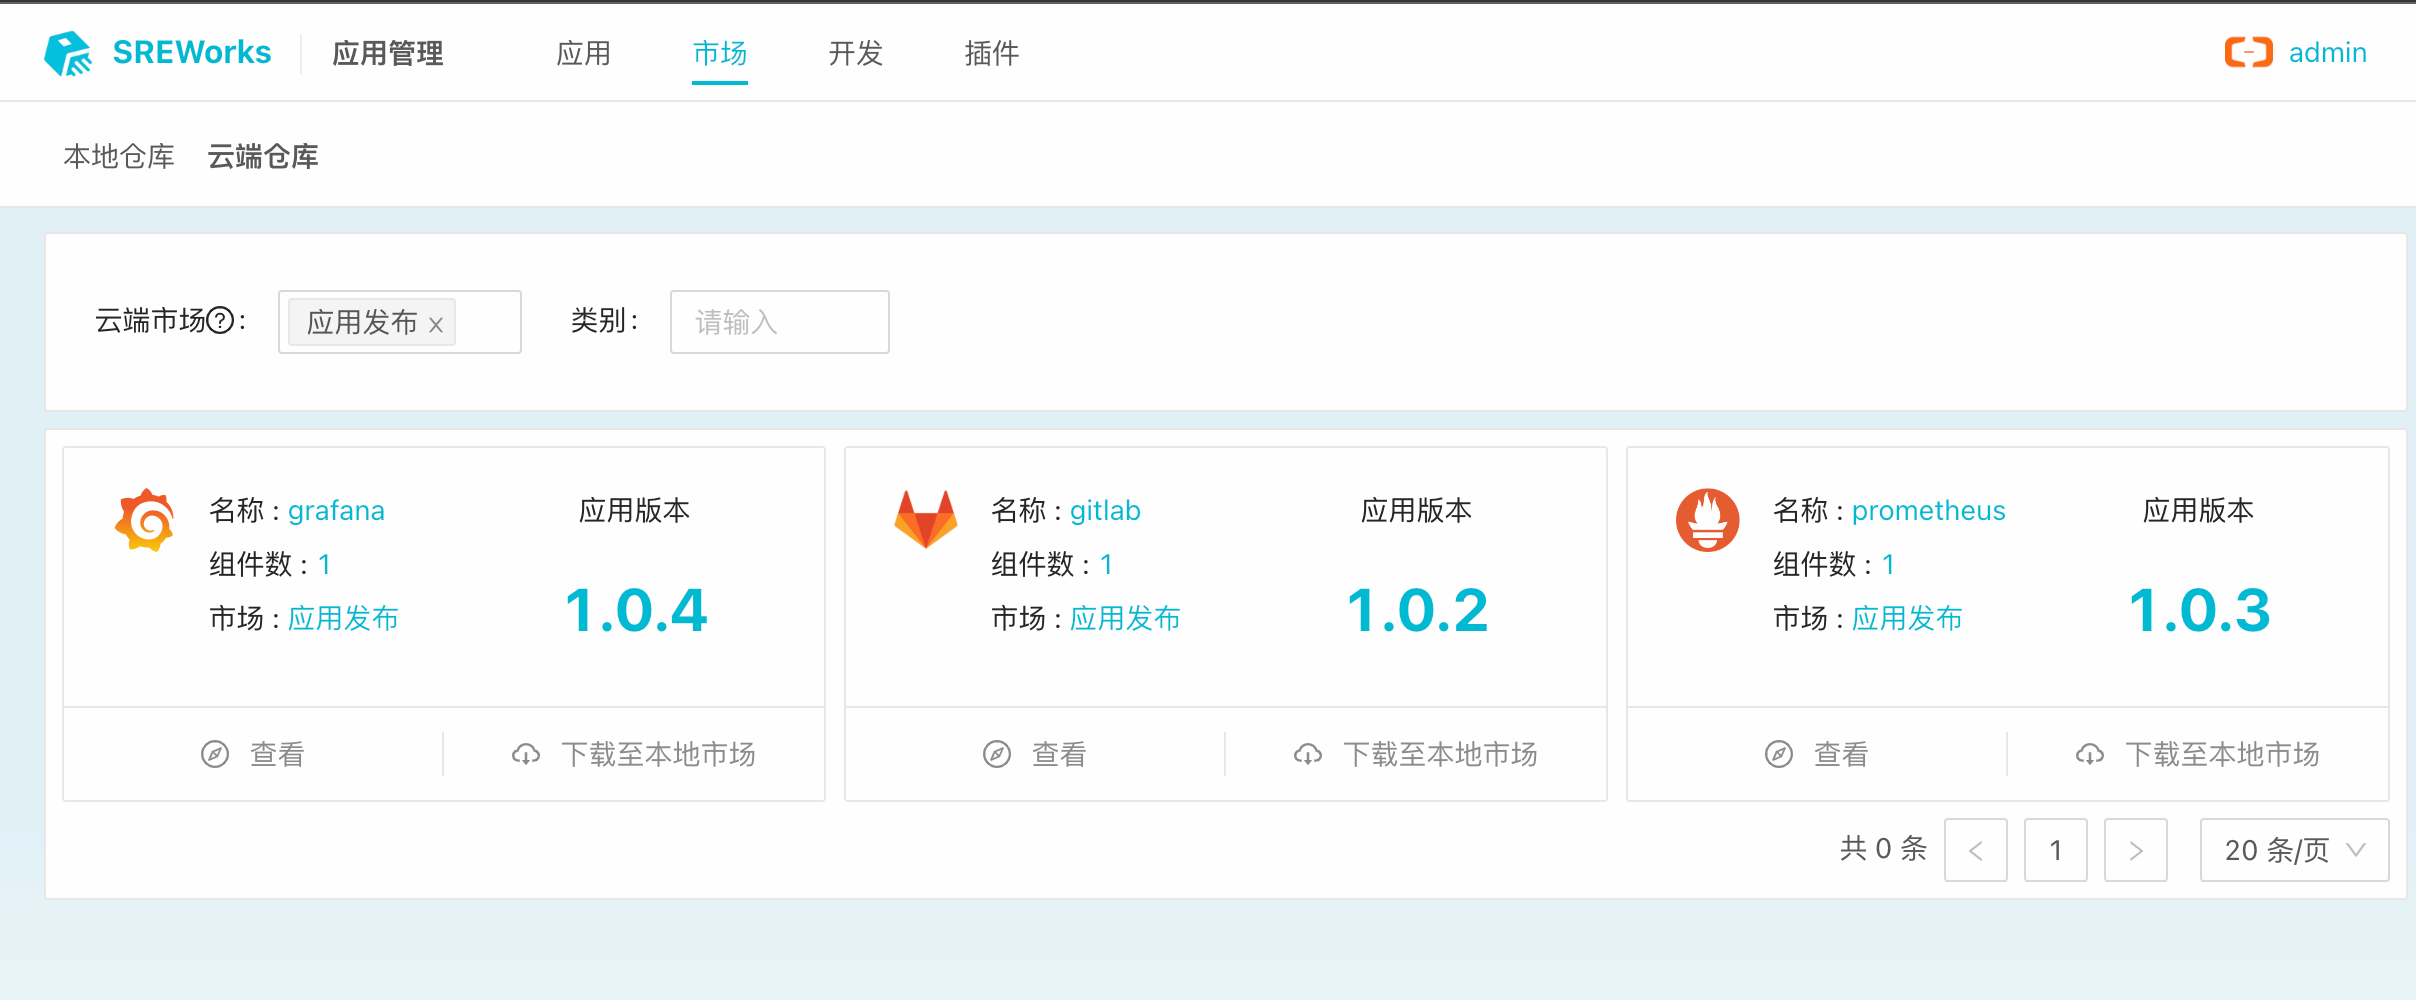Switch to 本地仓库 sub-tab
2416x1000 pixels.
[119, 157]
